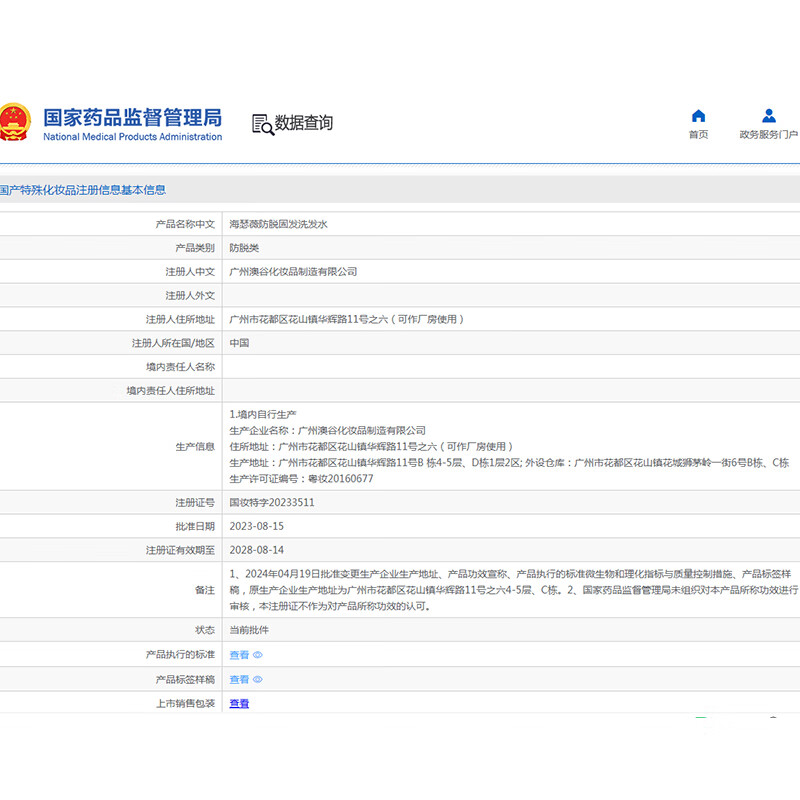Click the 生产信息 field label
Viewport: 800px width, 800px height.
pos(195,446)
